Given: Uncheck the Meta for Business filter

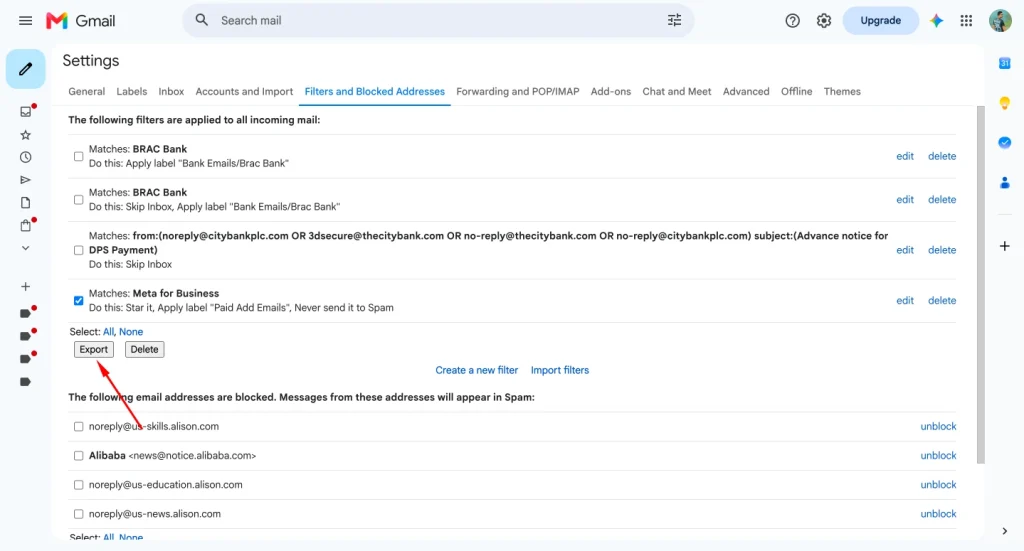Looking at the screenshot, I should pos(78,301).
